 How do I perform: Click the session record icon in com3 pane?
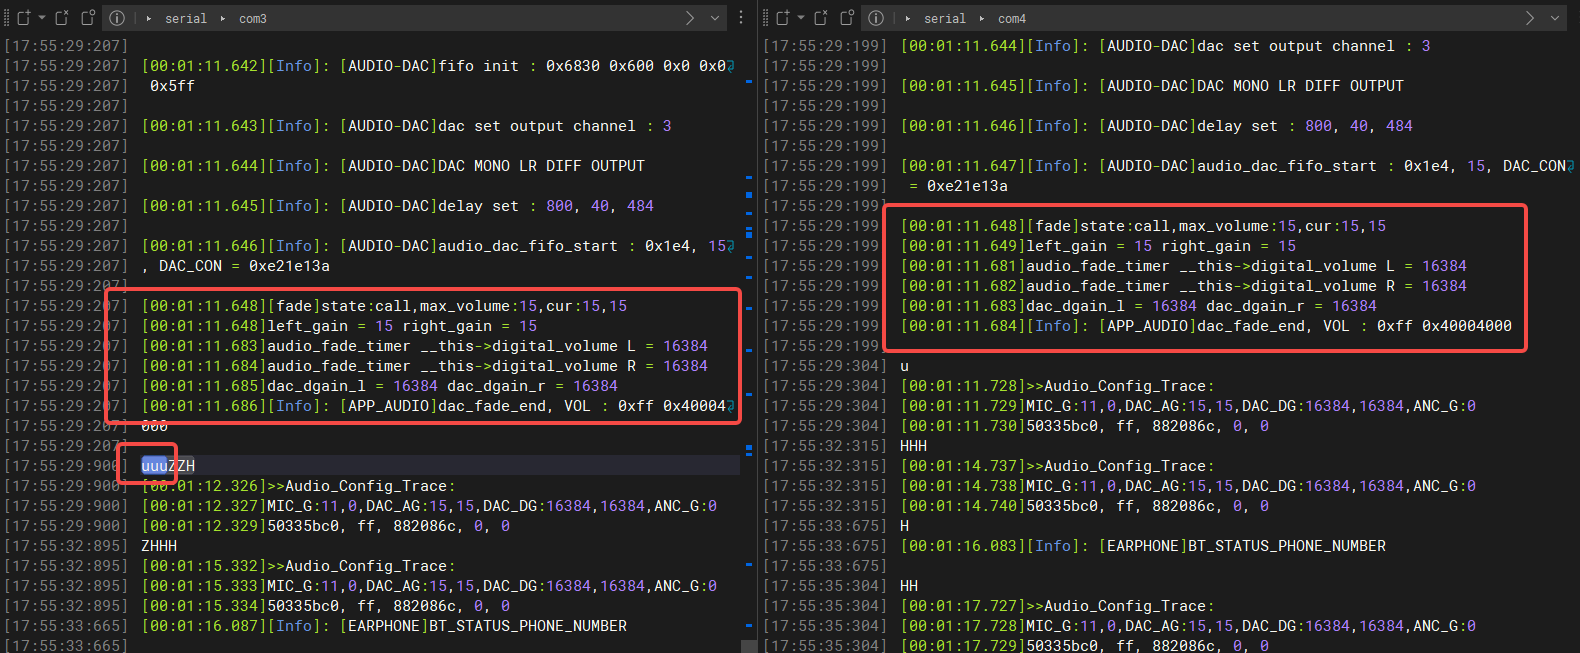click(88, 18)
